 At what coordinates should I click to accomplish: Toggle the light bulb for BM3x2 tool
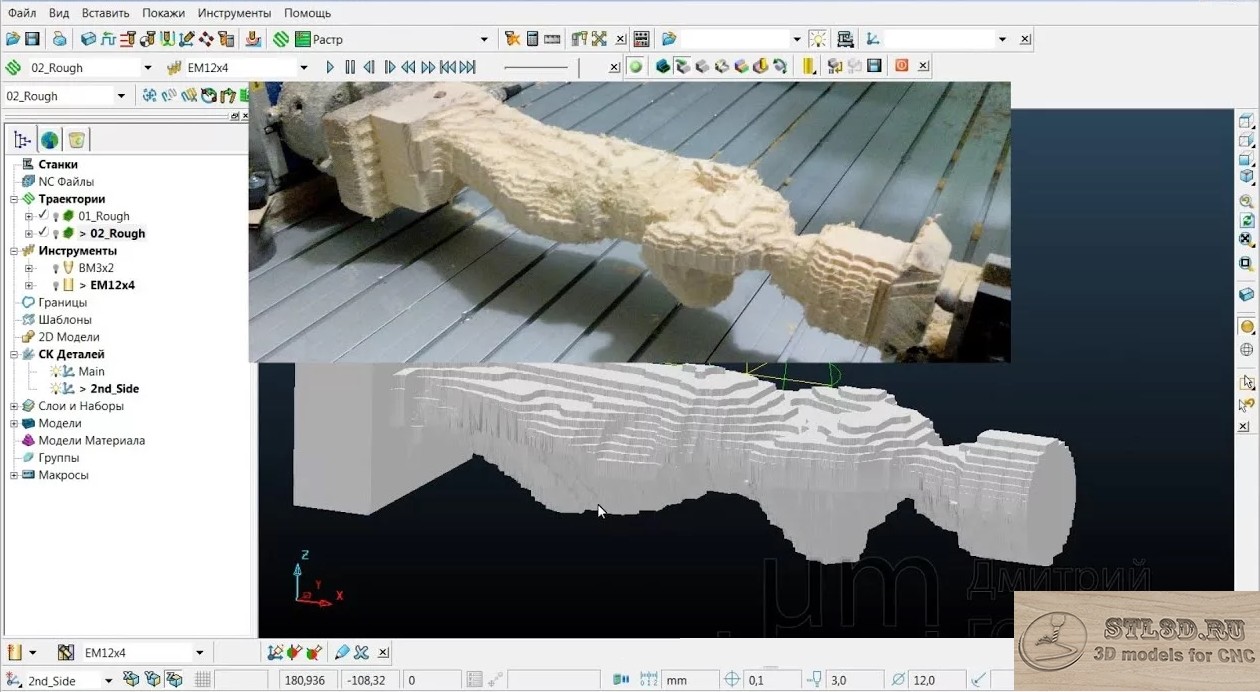(x=56, y=268)
